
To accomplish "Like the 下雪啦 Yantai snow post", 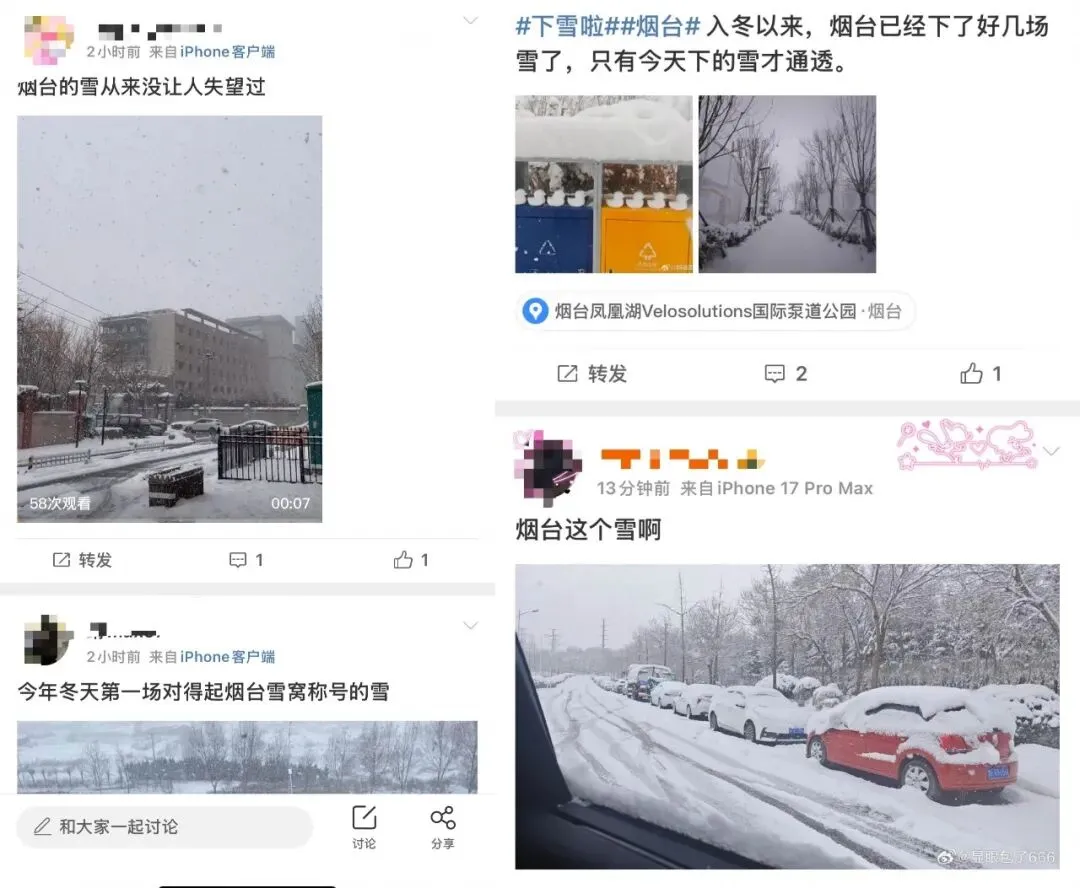I will pyautogui.click(x=980, y=373).
